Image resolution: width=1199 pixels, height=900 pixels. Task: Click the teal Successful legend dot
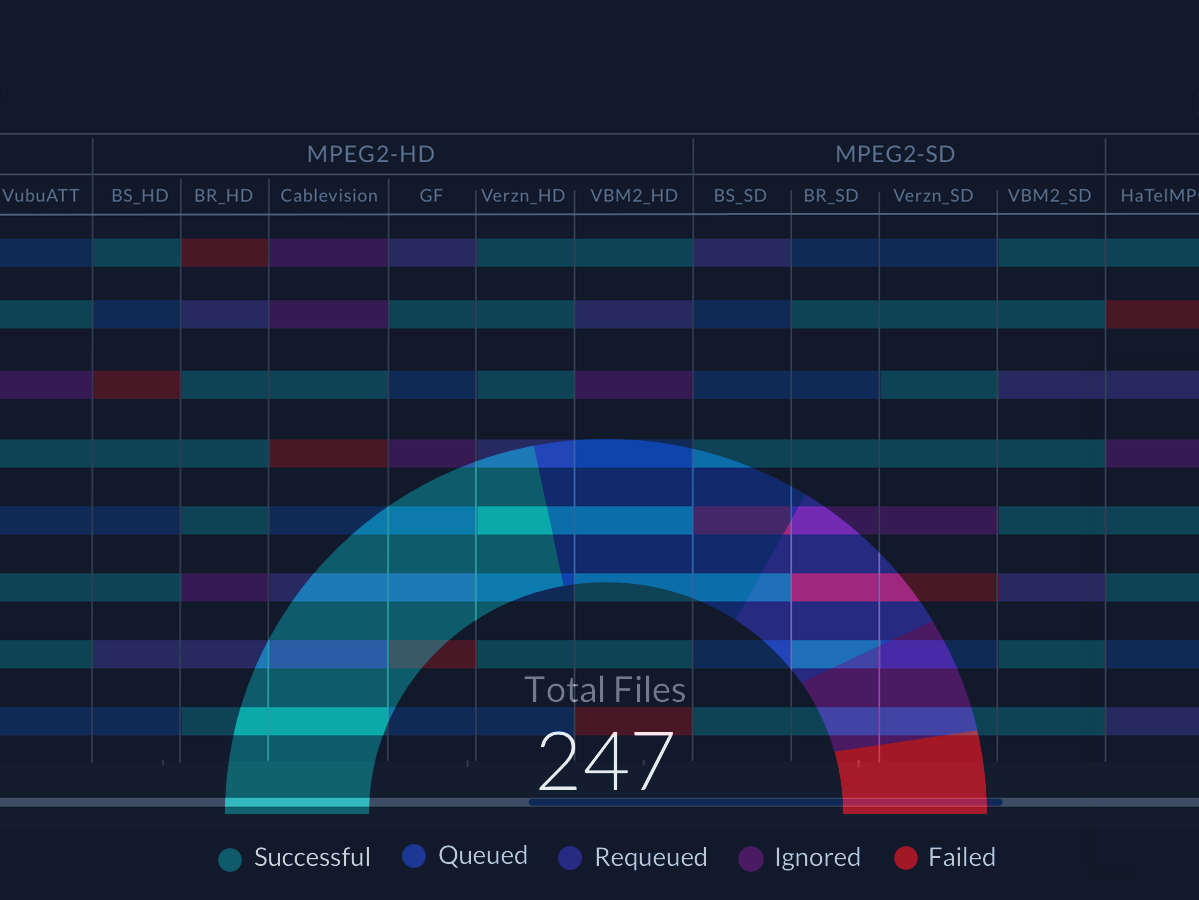point(230,859)
